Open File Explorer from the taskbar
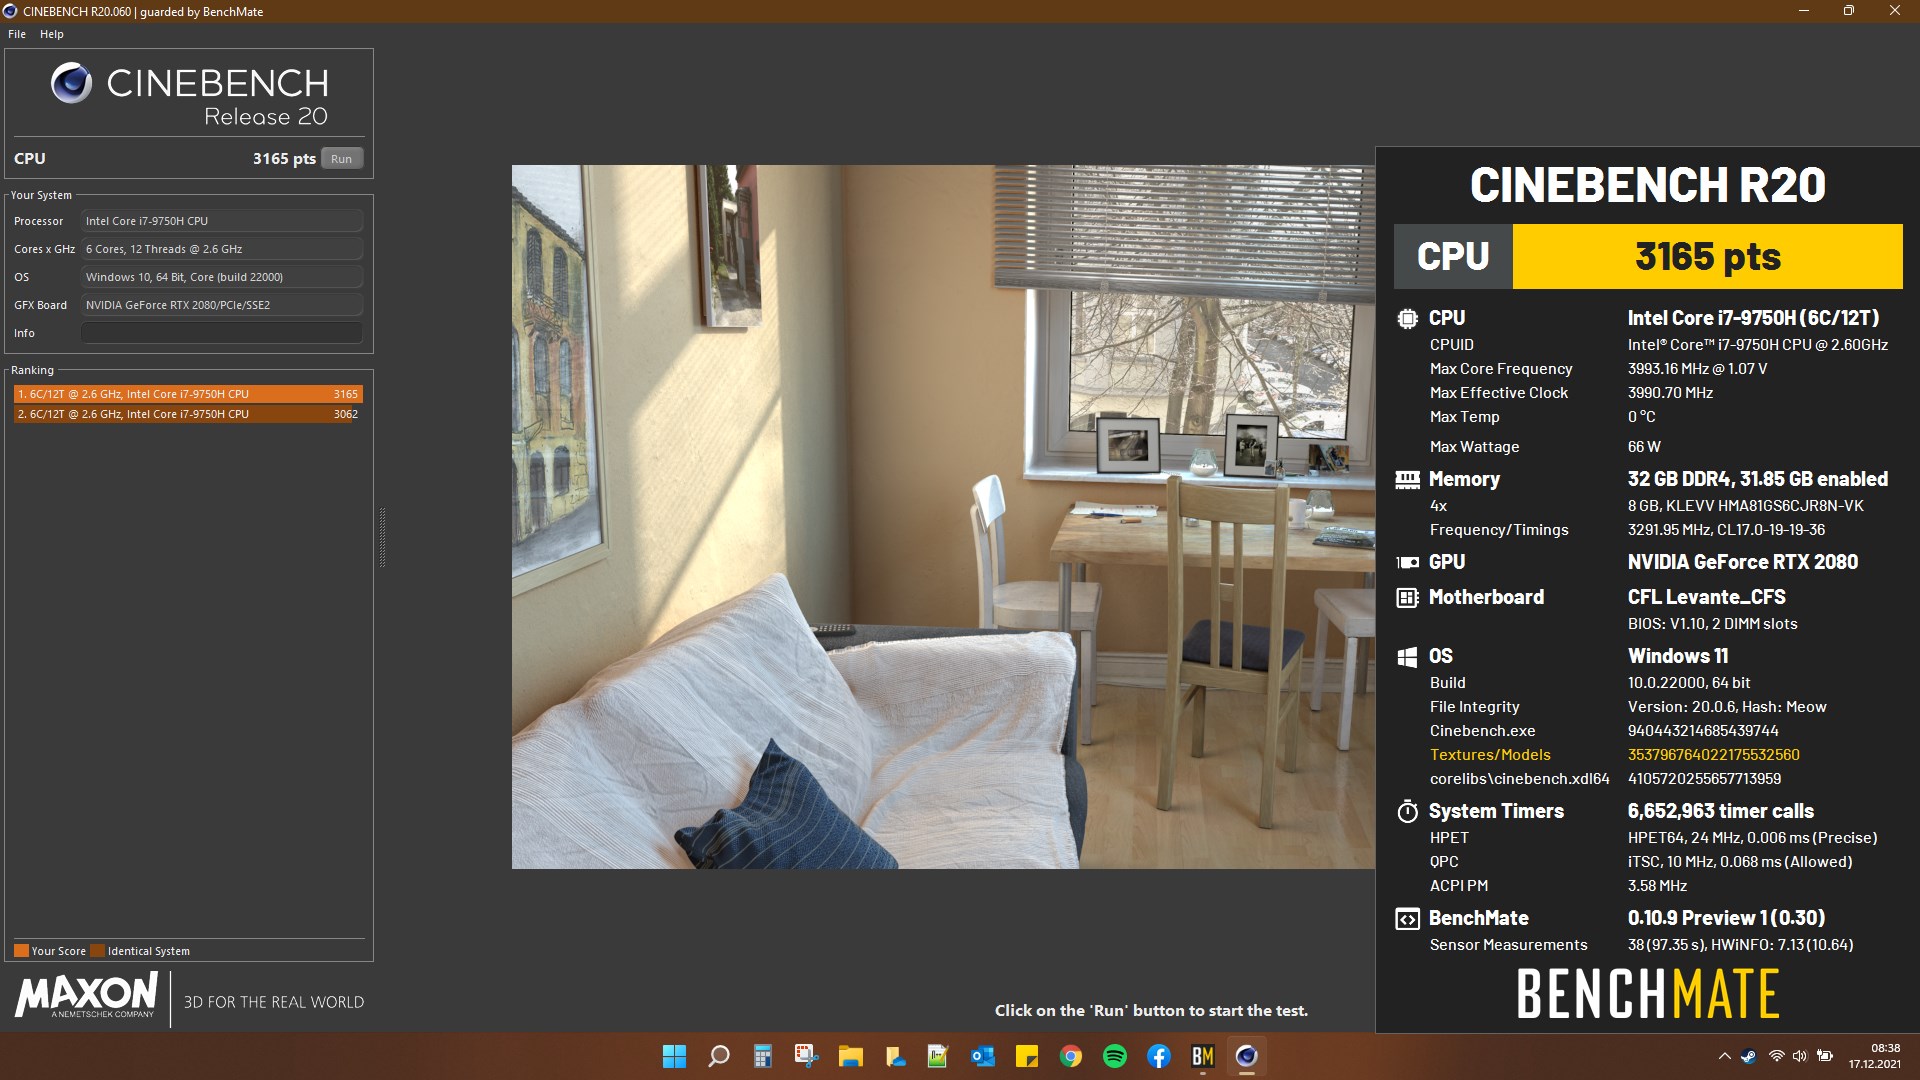Viewport: 1920px width, 1080px height. point(851,1056)
